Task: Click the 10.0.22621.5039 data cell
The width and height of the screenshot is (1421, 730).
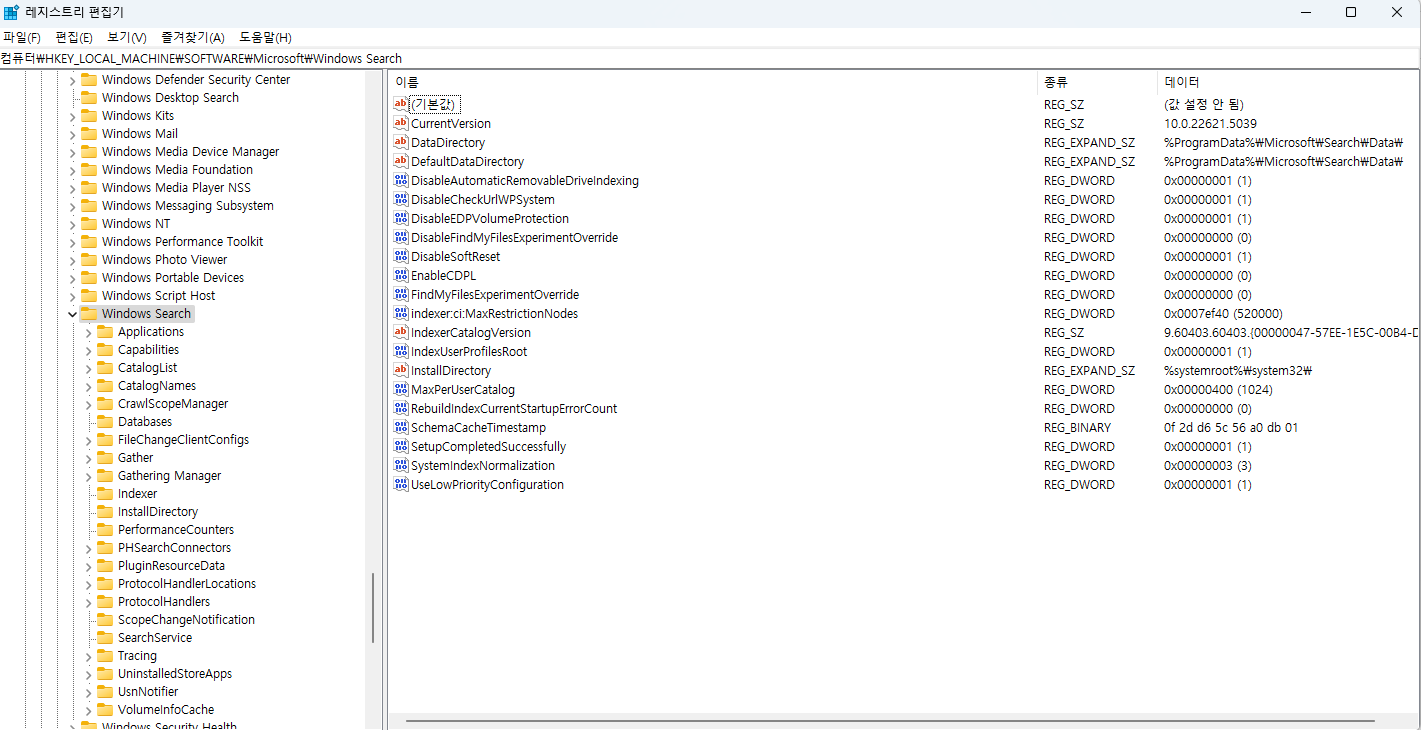Action: coord(1210,123)
